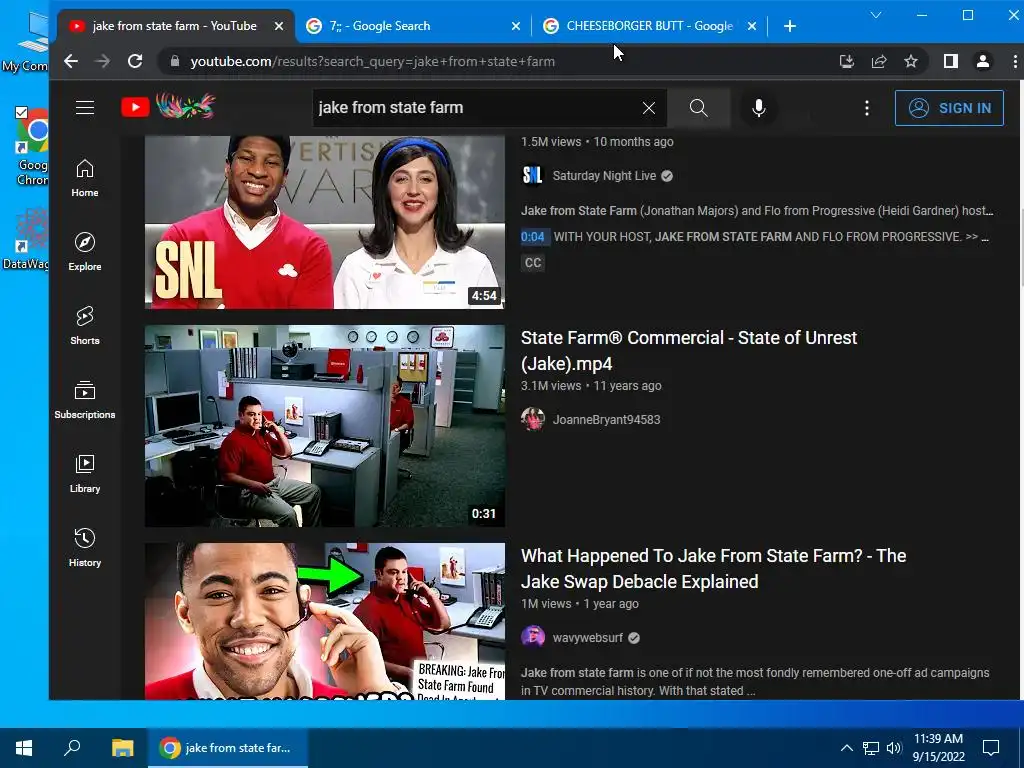Clear the search box with X
The height and width of the screenshot is (768, 1024).
(648, 108)
